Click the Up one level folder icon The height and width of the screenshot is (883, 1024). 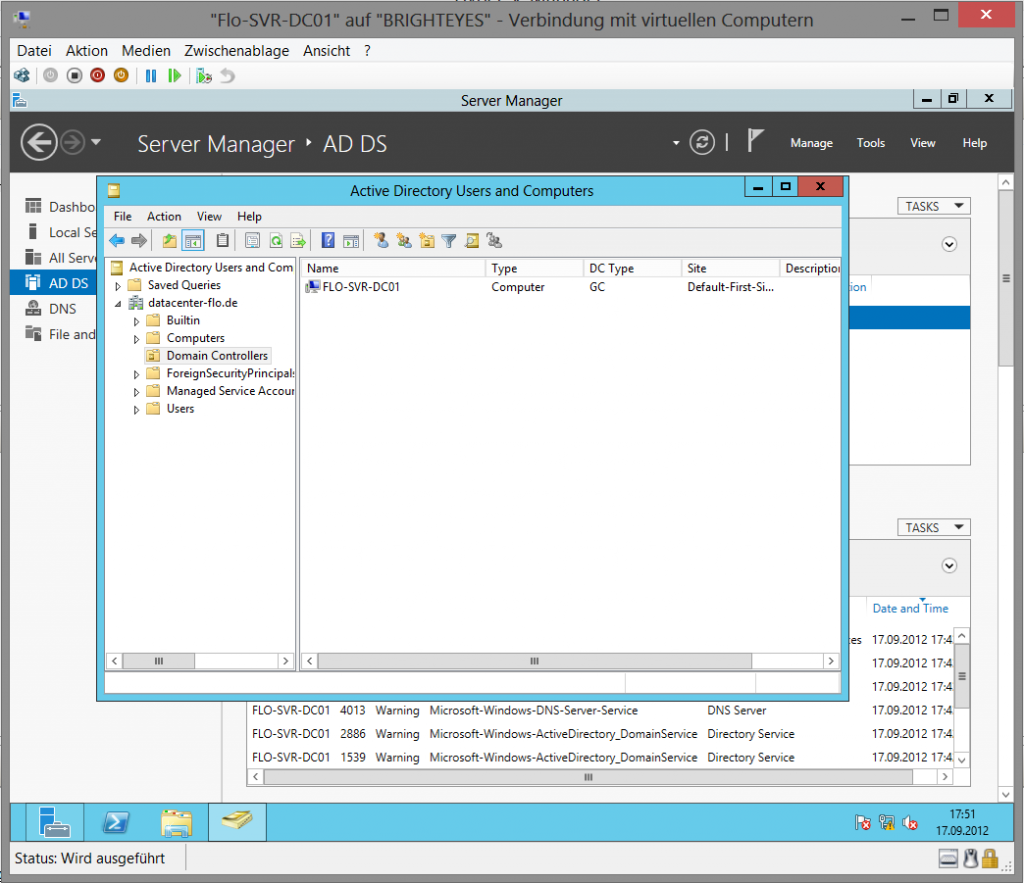(169, 241)
